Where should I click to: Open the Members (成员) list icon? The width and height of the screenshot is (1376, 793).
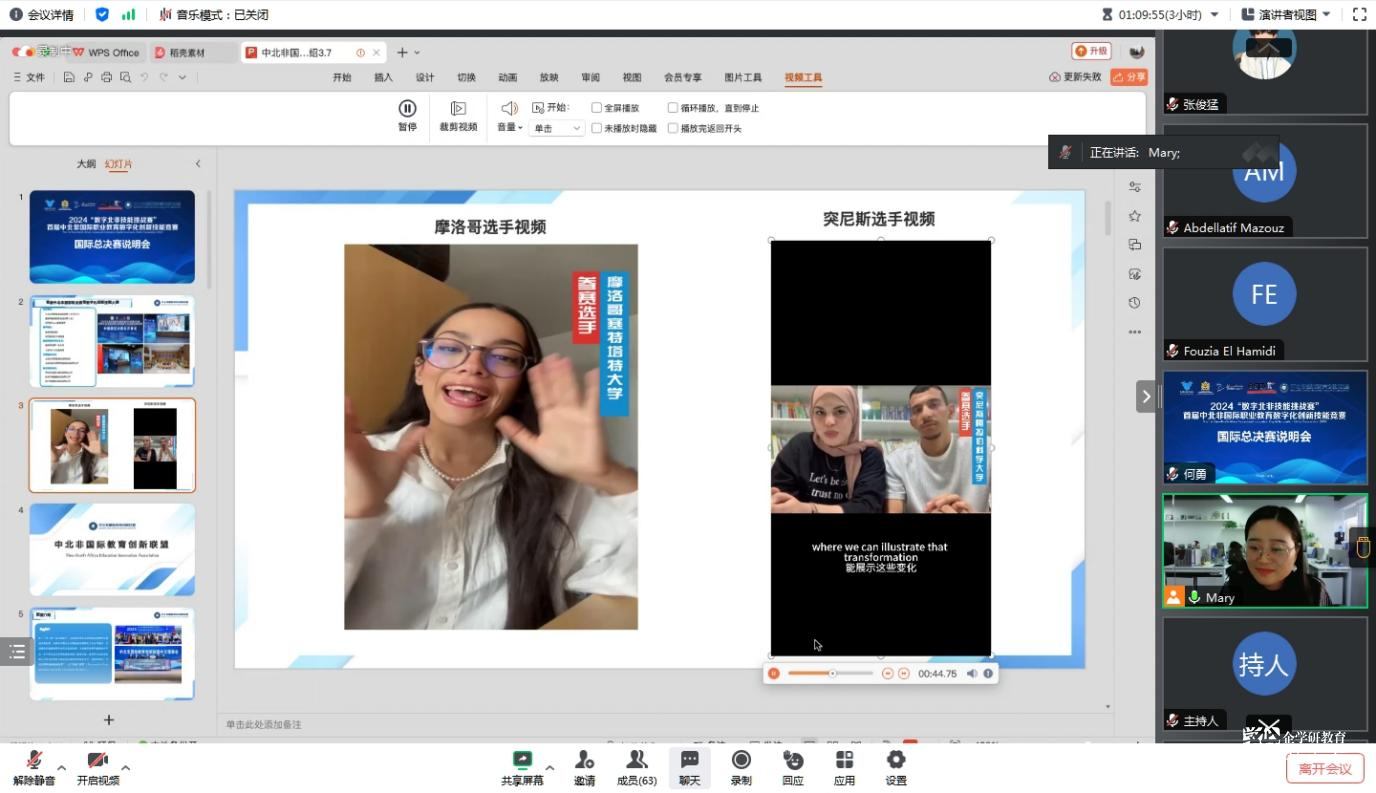click(x=636, y=761)
